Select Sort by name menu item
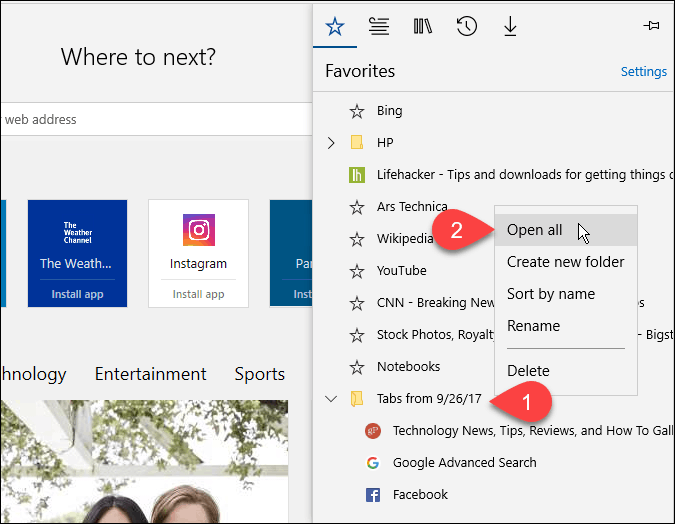This screenshot has height=524, width=675. point(566,294)
